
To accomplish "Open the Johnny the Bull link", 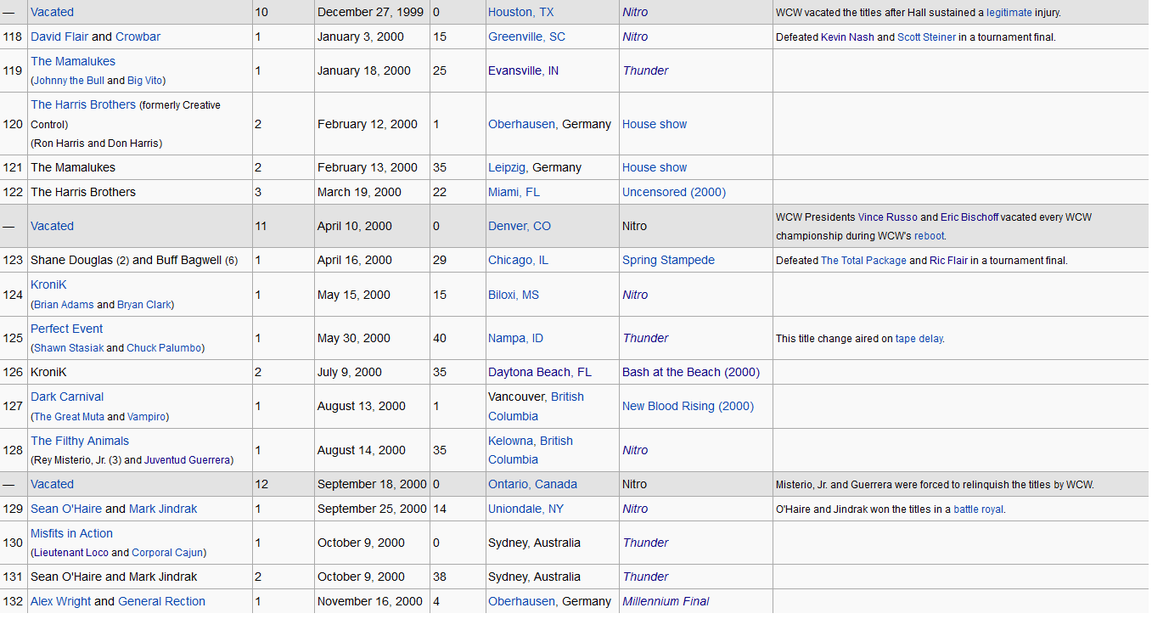I will (69, 81).
